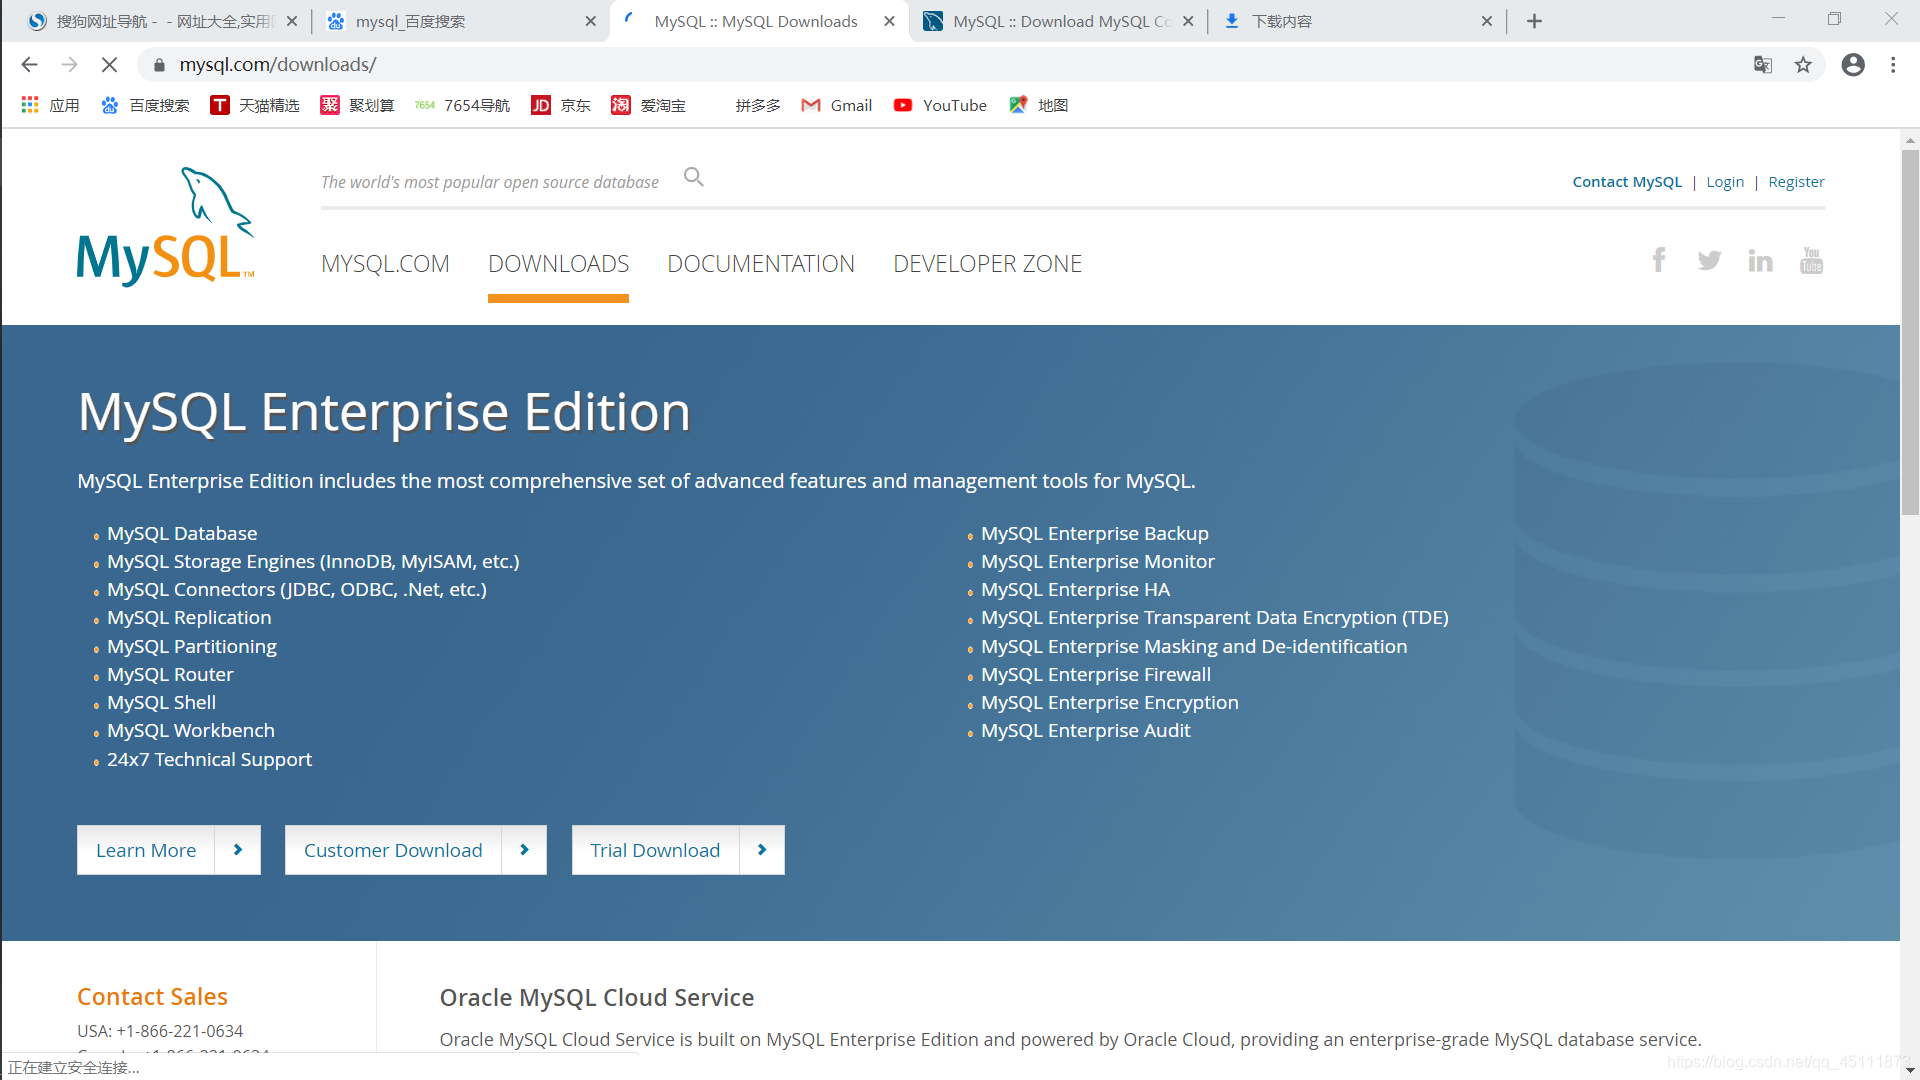Open the 地图 maps bookmark
This screenshot has height=1080, width=1920.
pyautogui.click(x=1039, y=105)
